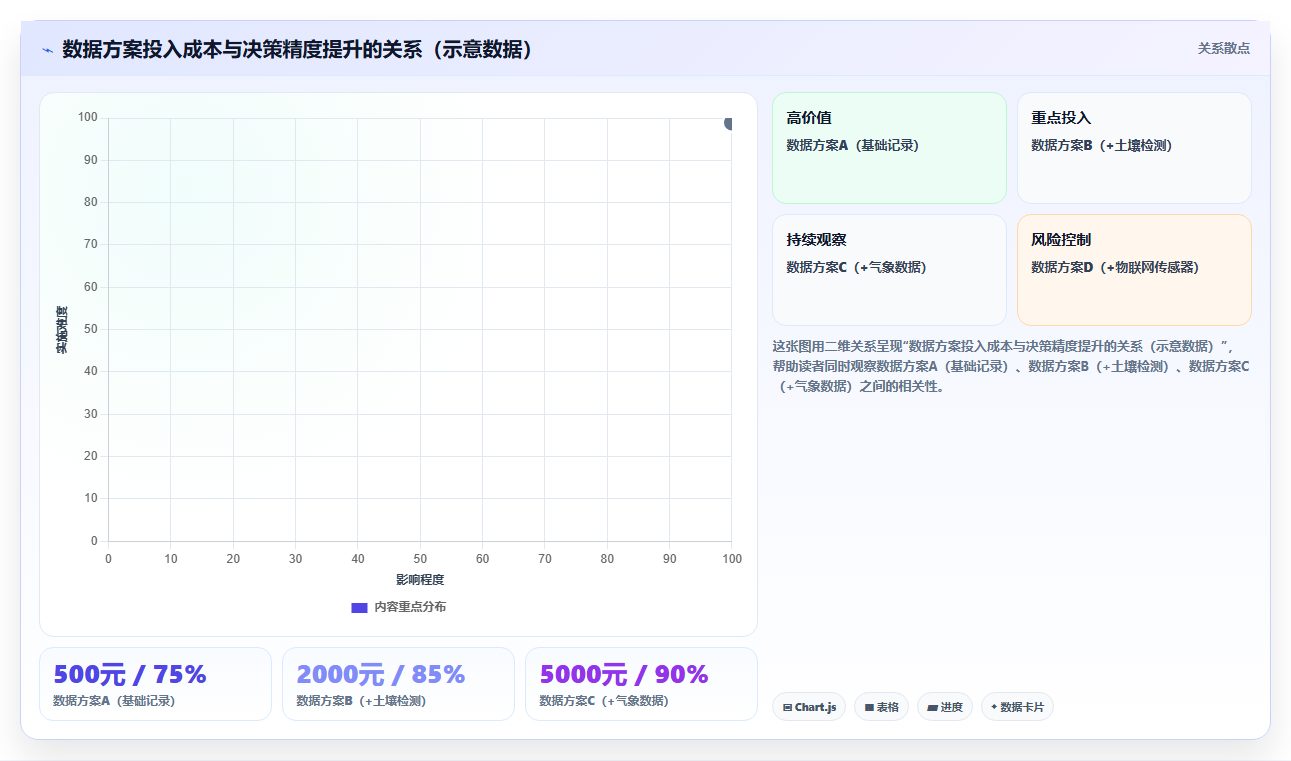Screen dimensions: 1291x761
Task: Click the description paragraph starting '这张图用二维关系'
Action: [x=1011, y=366]
